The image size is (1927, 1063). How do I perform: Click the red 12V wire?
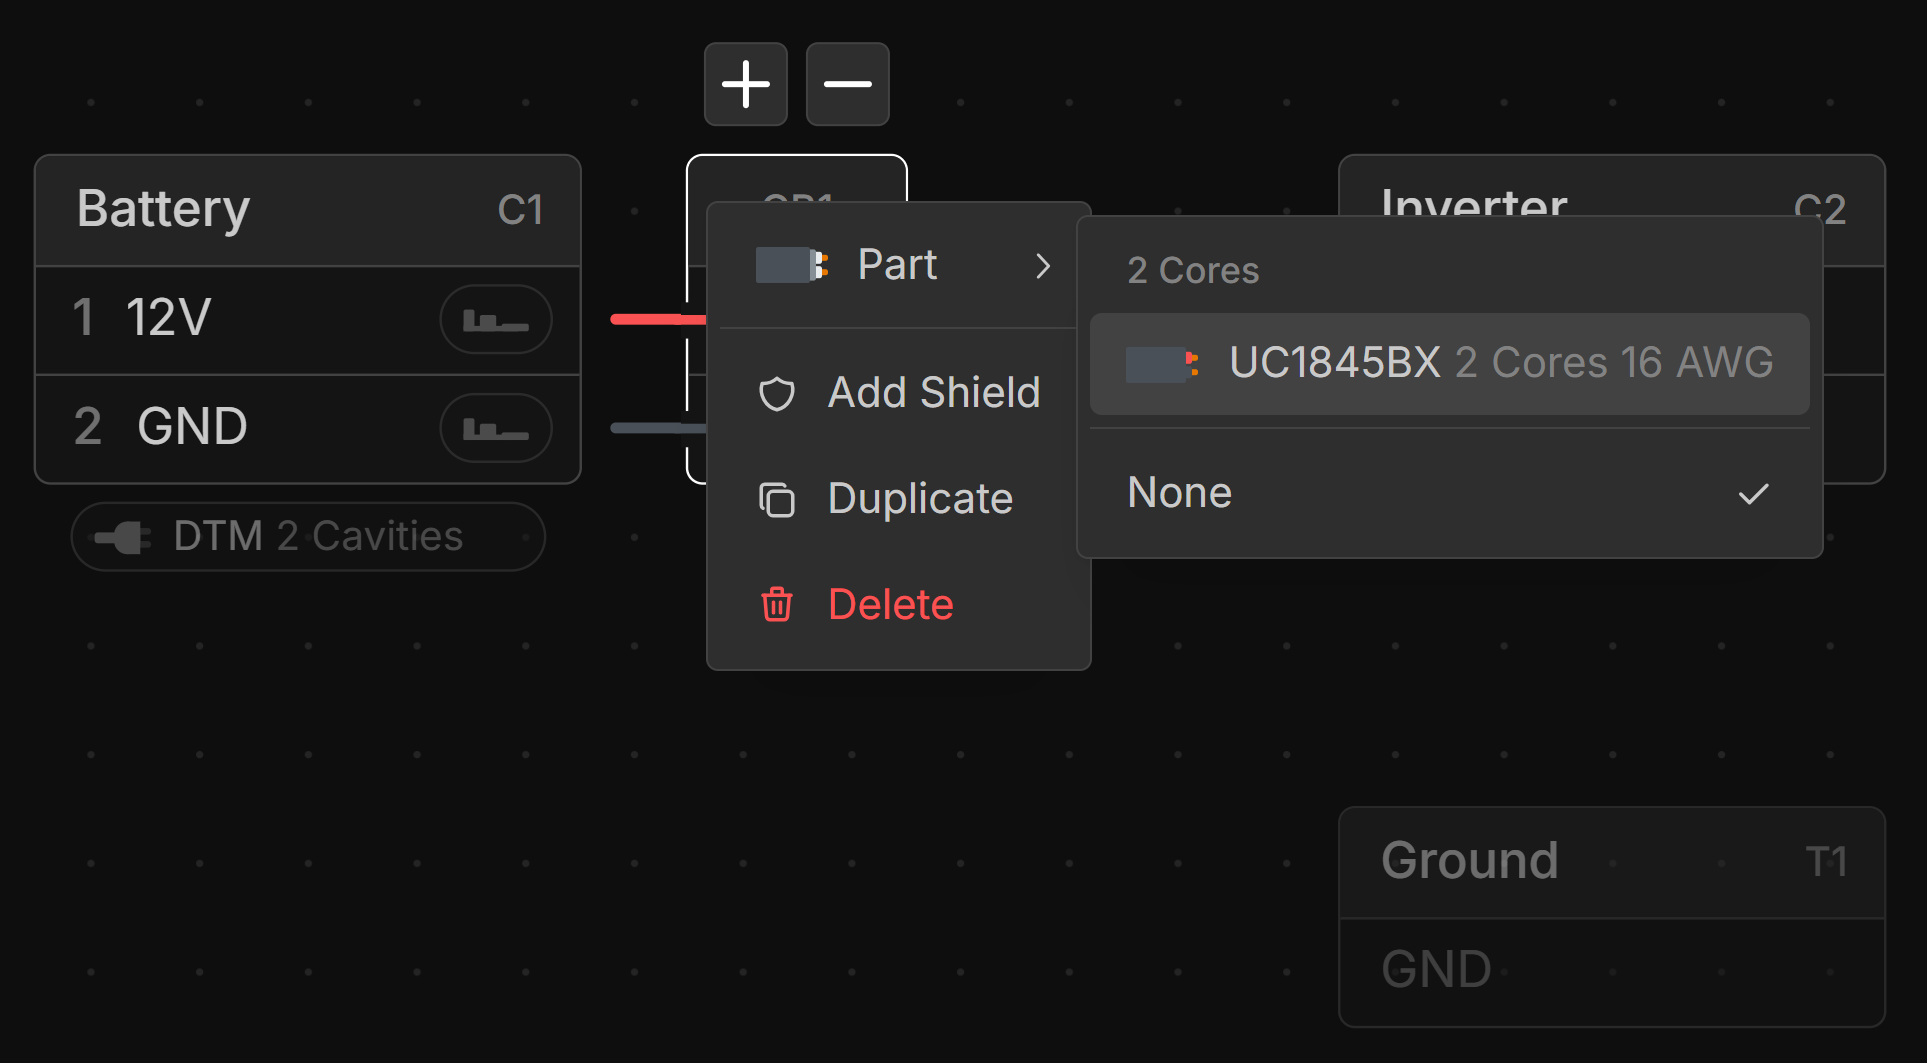tap(648, 320)
